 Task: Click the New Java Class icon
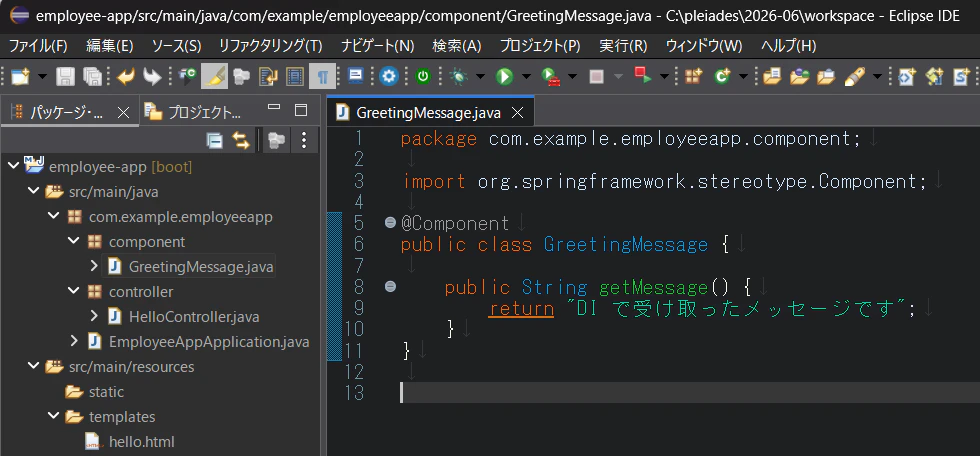click(722, 76)
